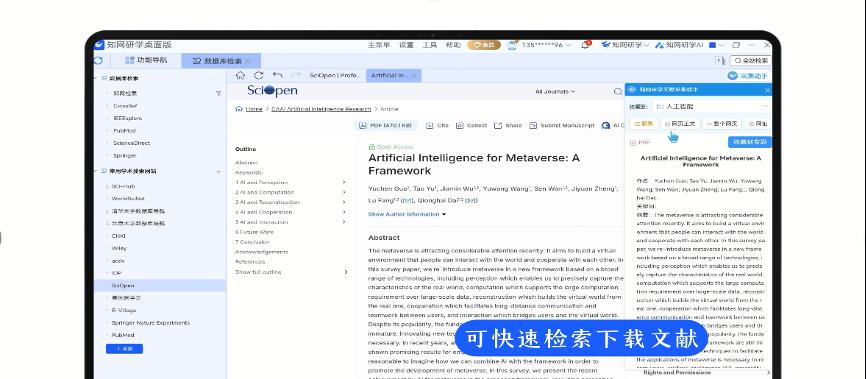Close the 数据库检索 tab
This screenshot has width=866, height=379.
(248, 61)
